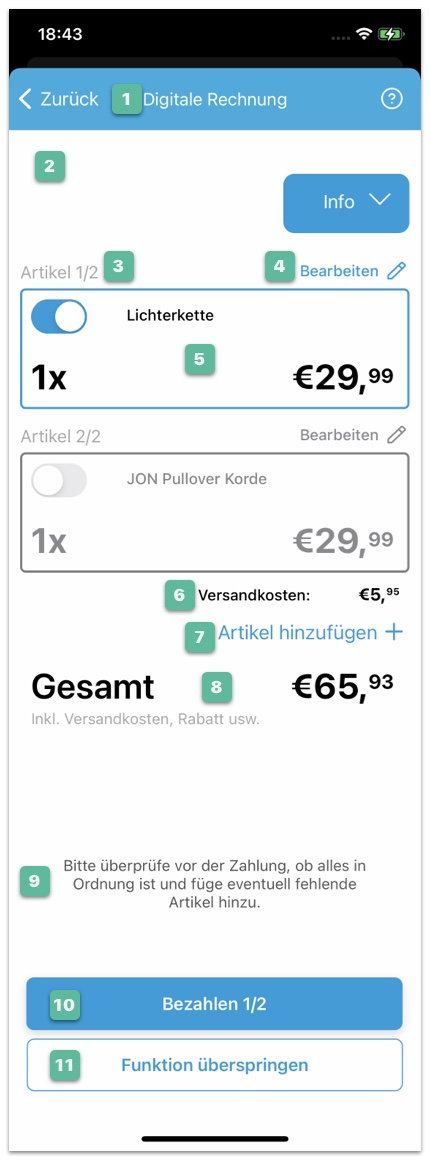Click pencil icon for Artikel 1/2
Viewport: 430px width, 1160px height.
pos(397,272)
